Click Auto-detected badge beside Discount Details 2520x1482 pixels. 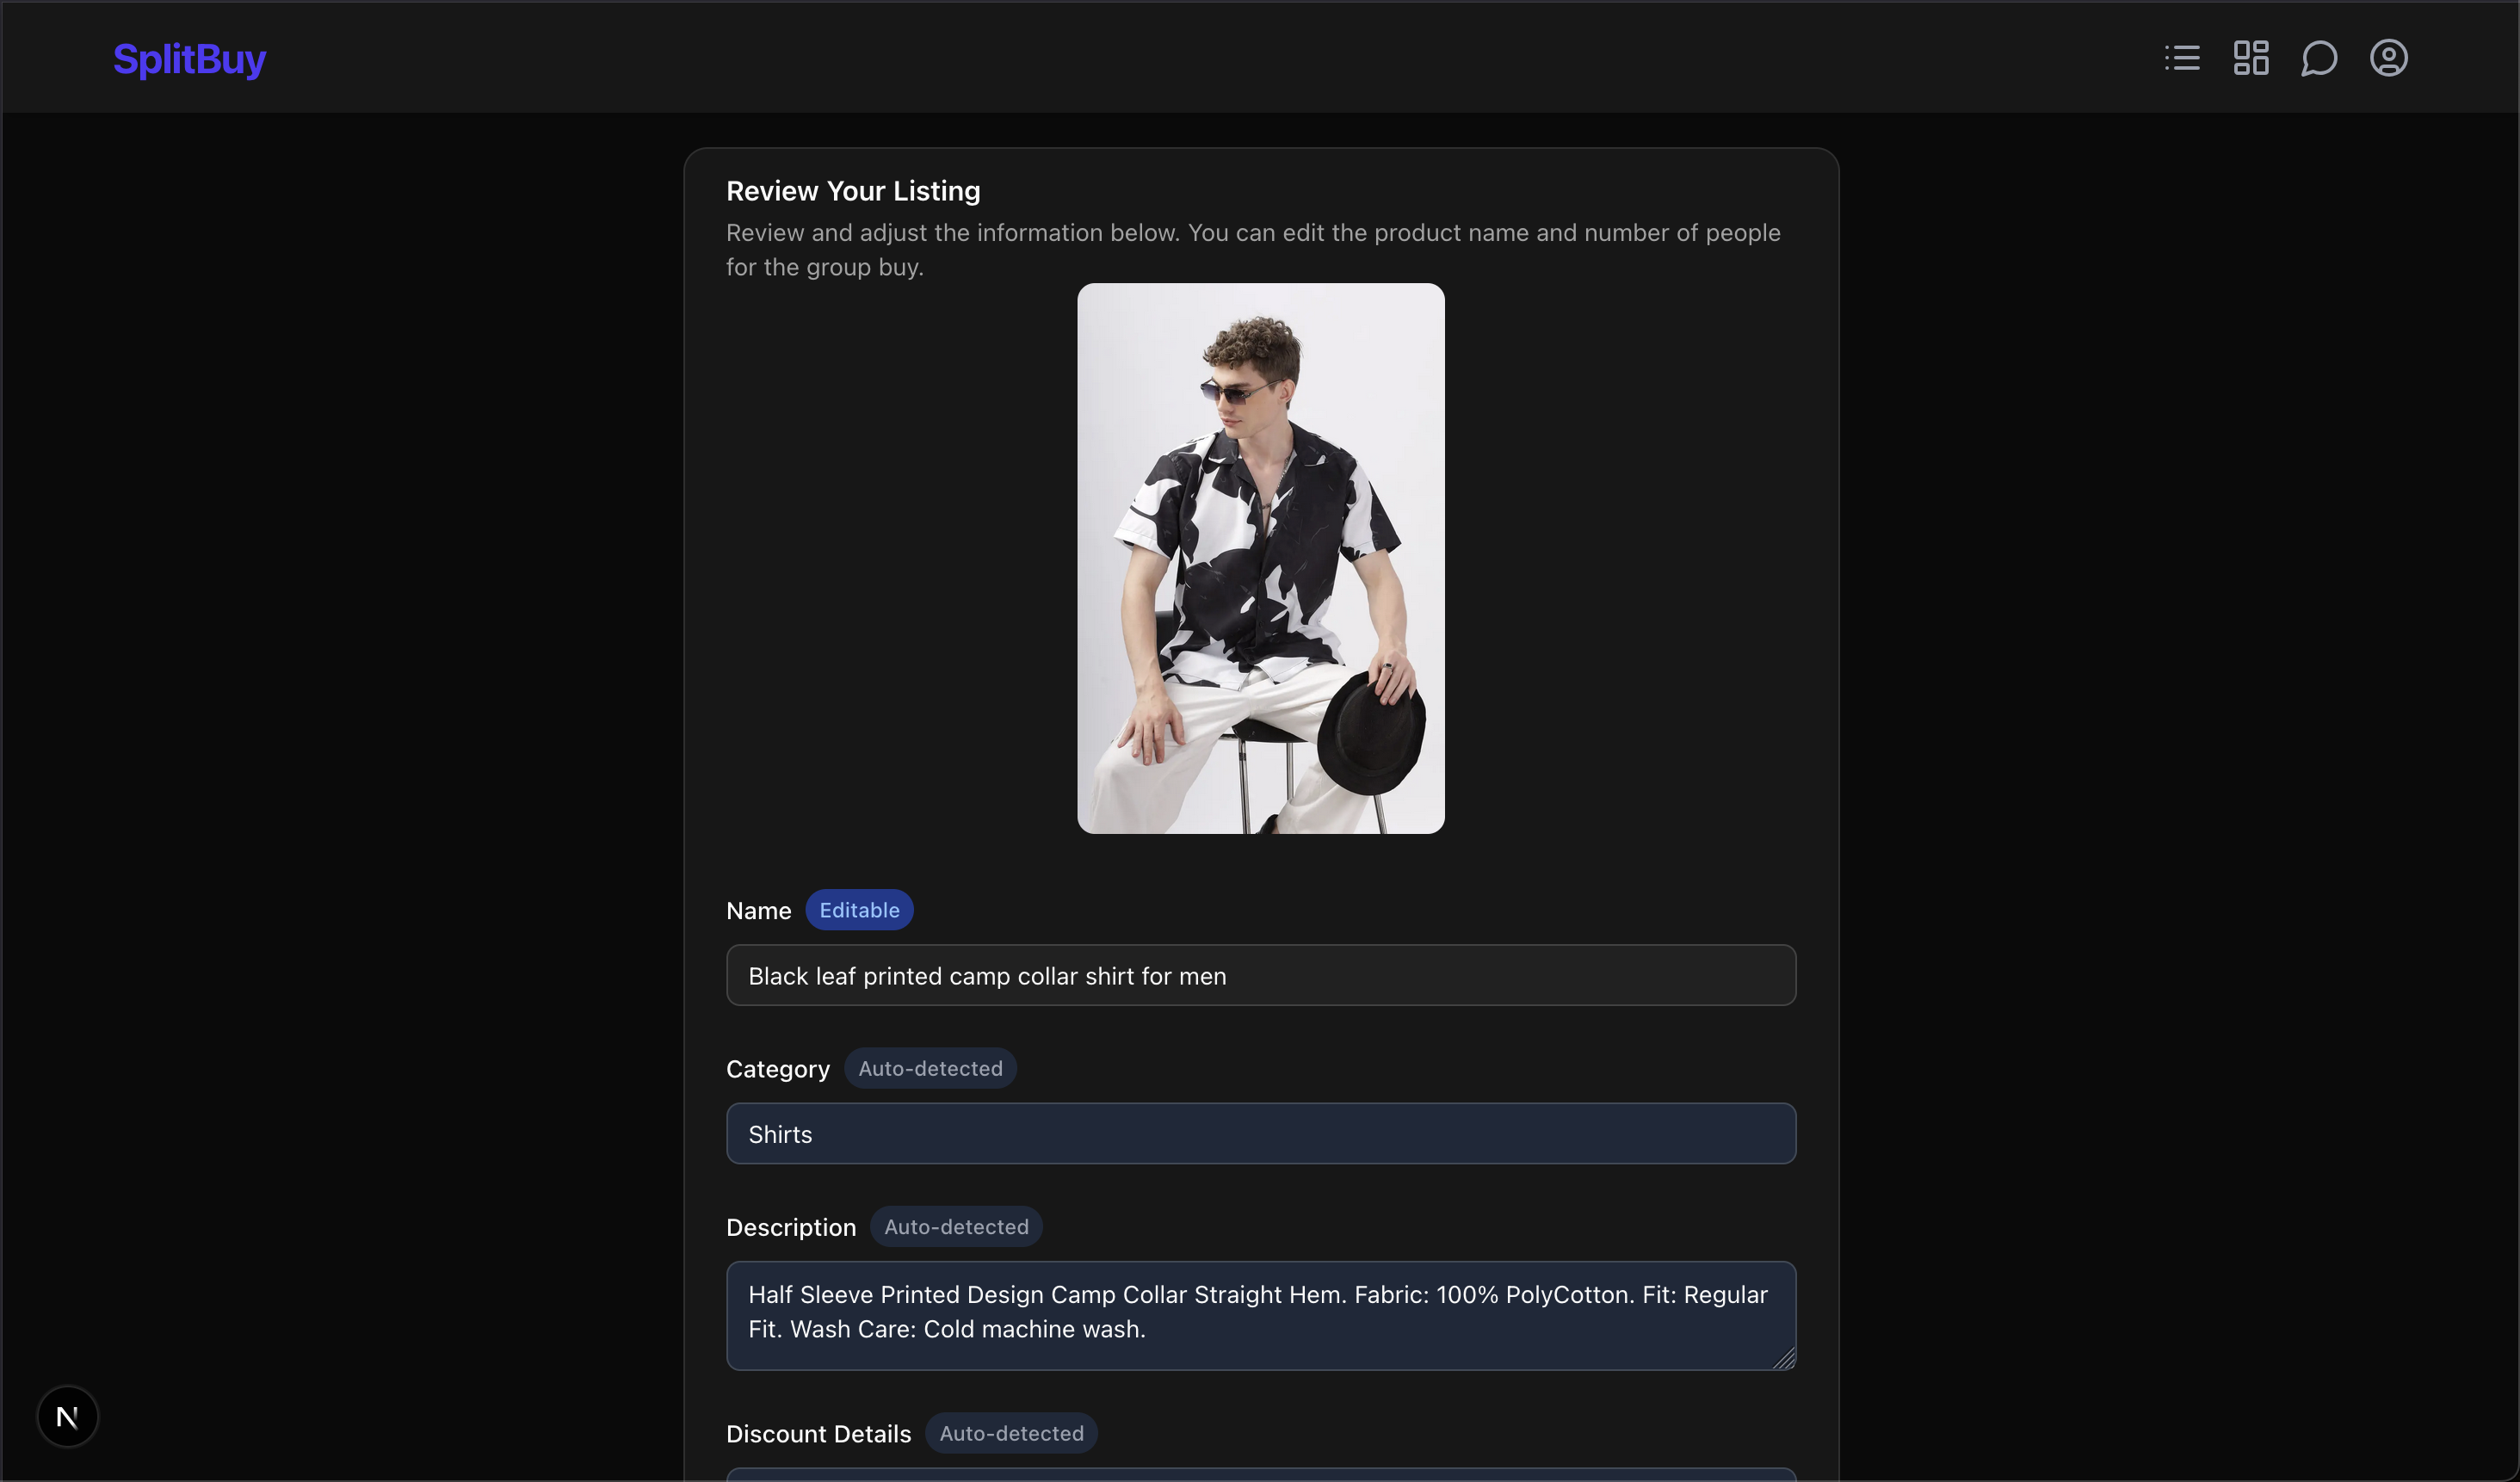tap(1011, 1433)
